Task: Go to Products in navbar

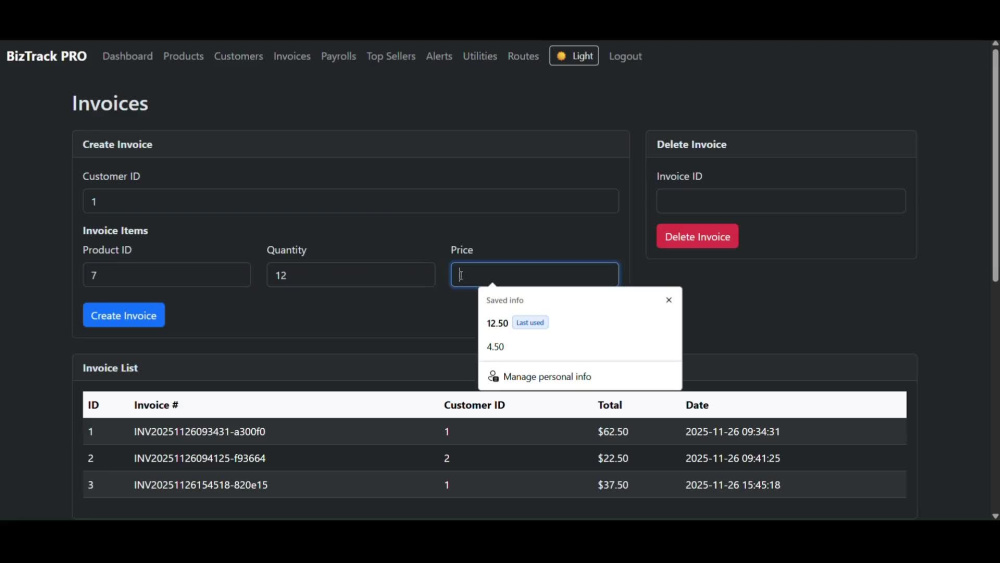Action: pos(183,56)
